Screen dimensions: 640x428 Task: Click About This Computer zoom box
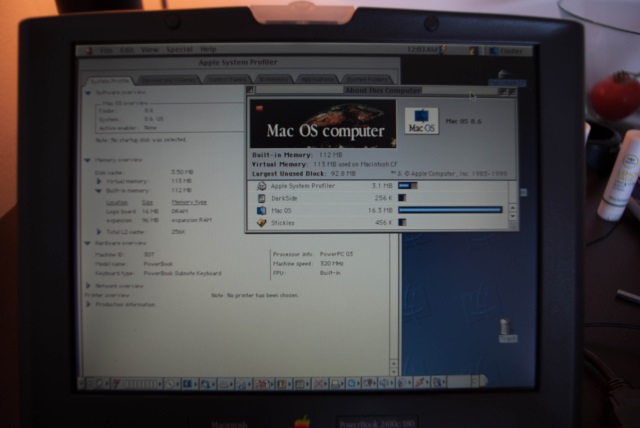pyautogui.click(x=503, y=92)
